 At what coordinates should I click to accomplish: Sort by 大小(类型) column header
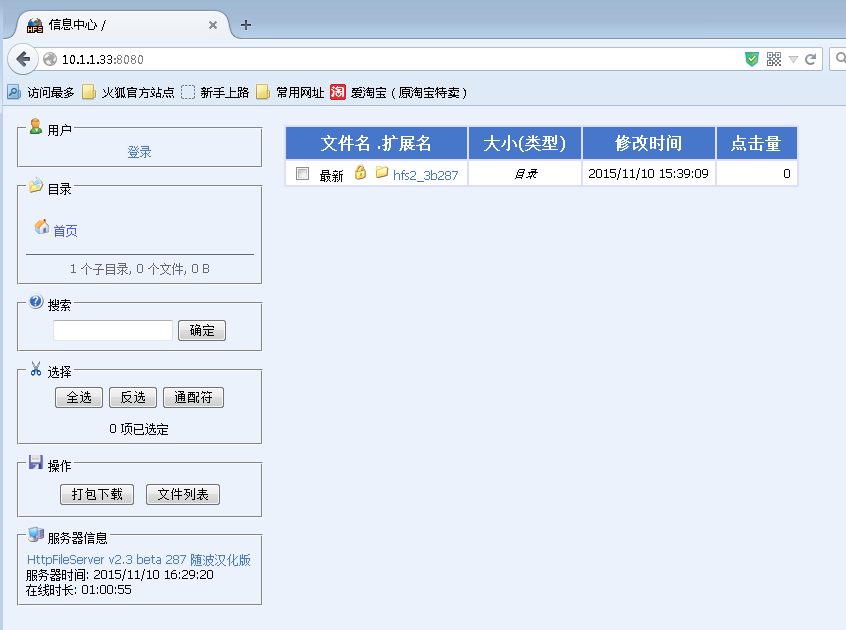pyautogui.click(x=524, y=143)
